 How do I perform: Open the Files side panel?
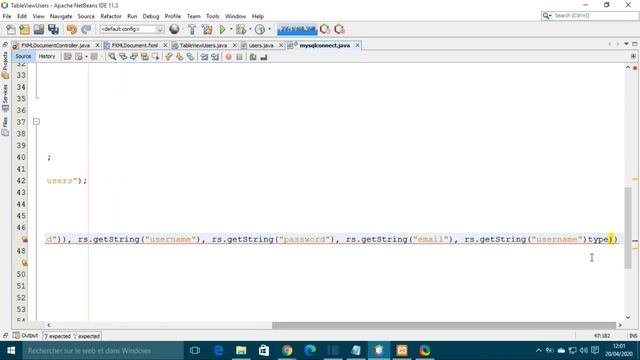tap(5, 127)
